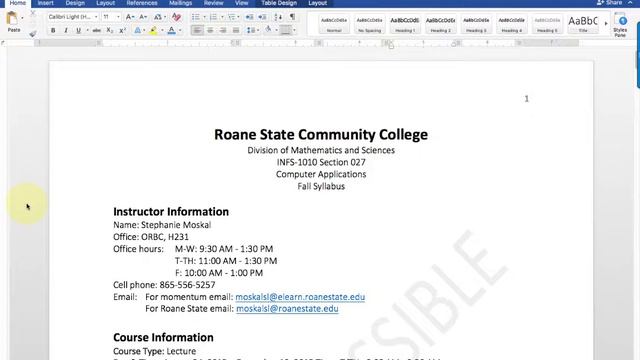Open the moskalsl@elearn.roanestate.edu link

(x=300, y=297)
